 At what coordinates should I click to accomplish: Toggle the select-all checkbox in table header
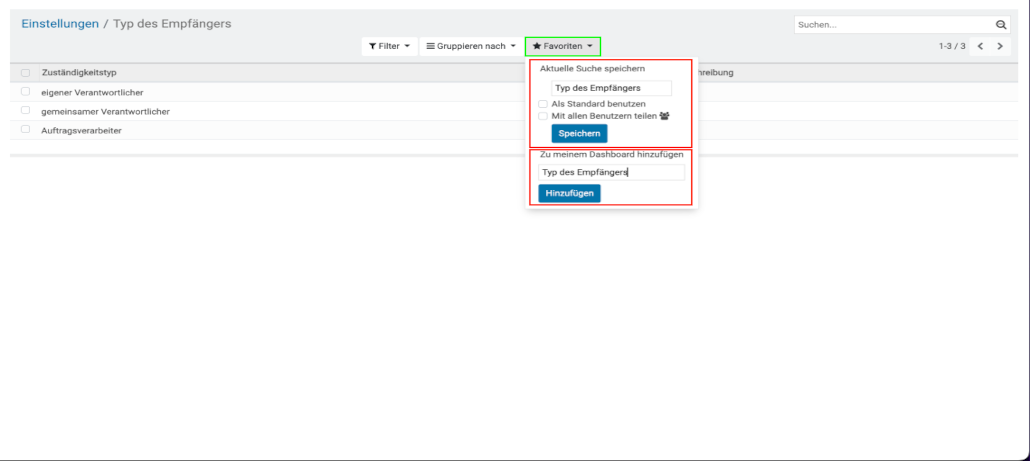click(x=25, y=73)
